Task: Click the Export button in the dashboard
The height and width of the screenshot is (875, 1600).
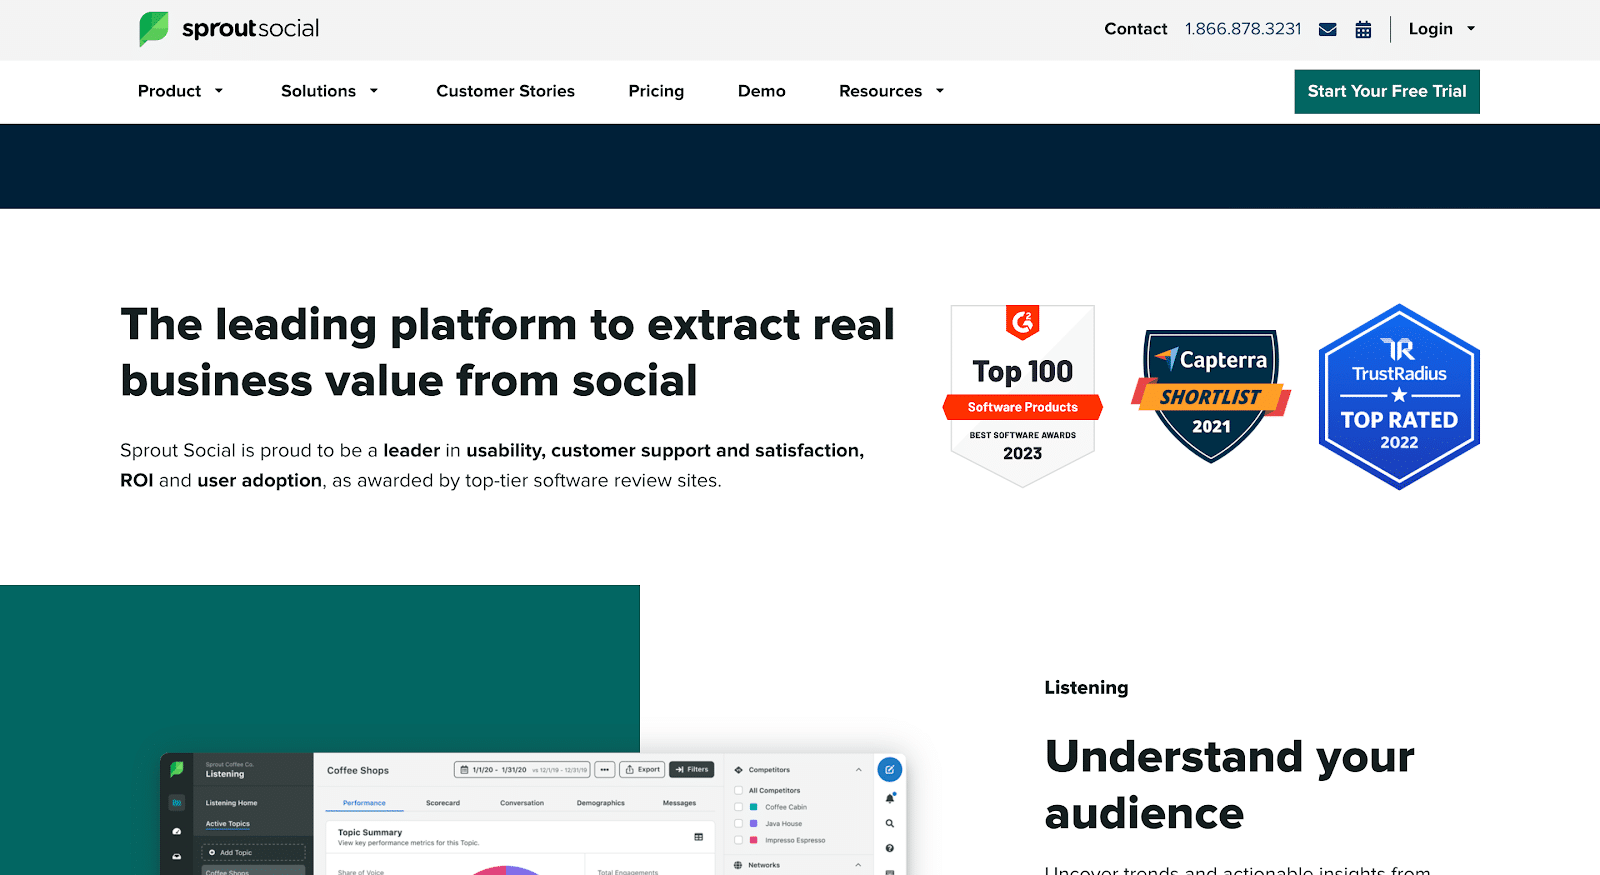Action: [642, 769]
